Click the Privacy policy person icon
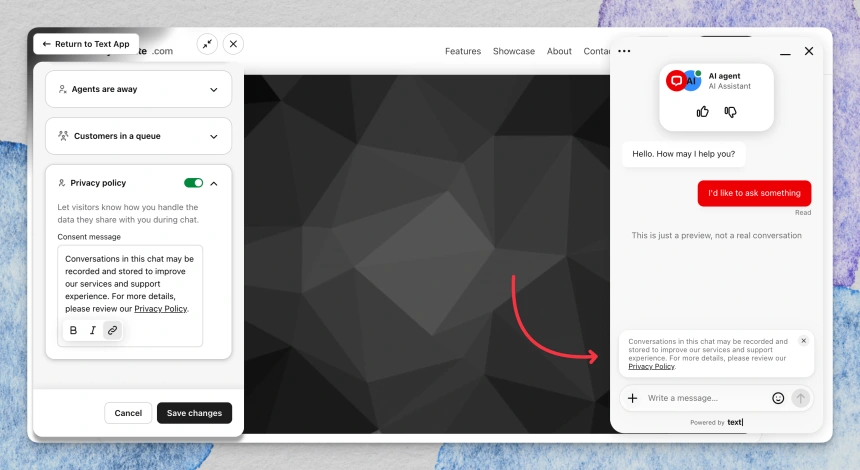 (x=61, y=183)
